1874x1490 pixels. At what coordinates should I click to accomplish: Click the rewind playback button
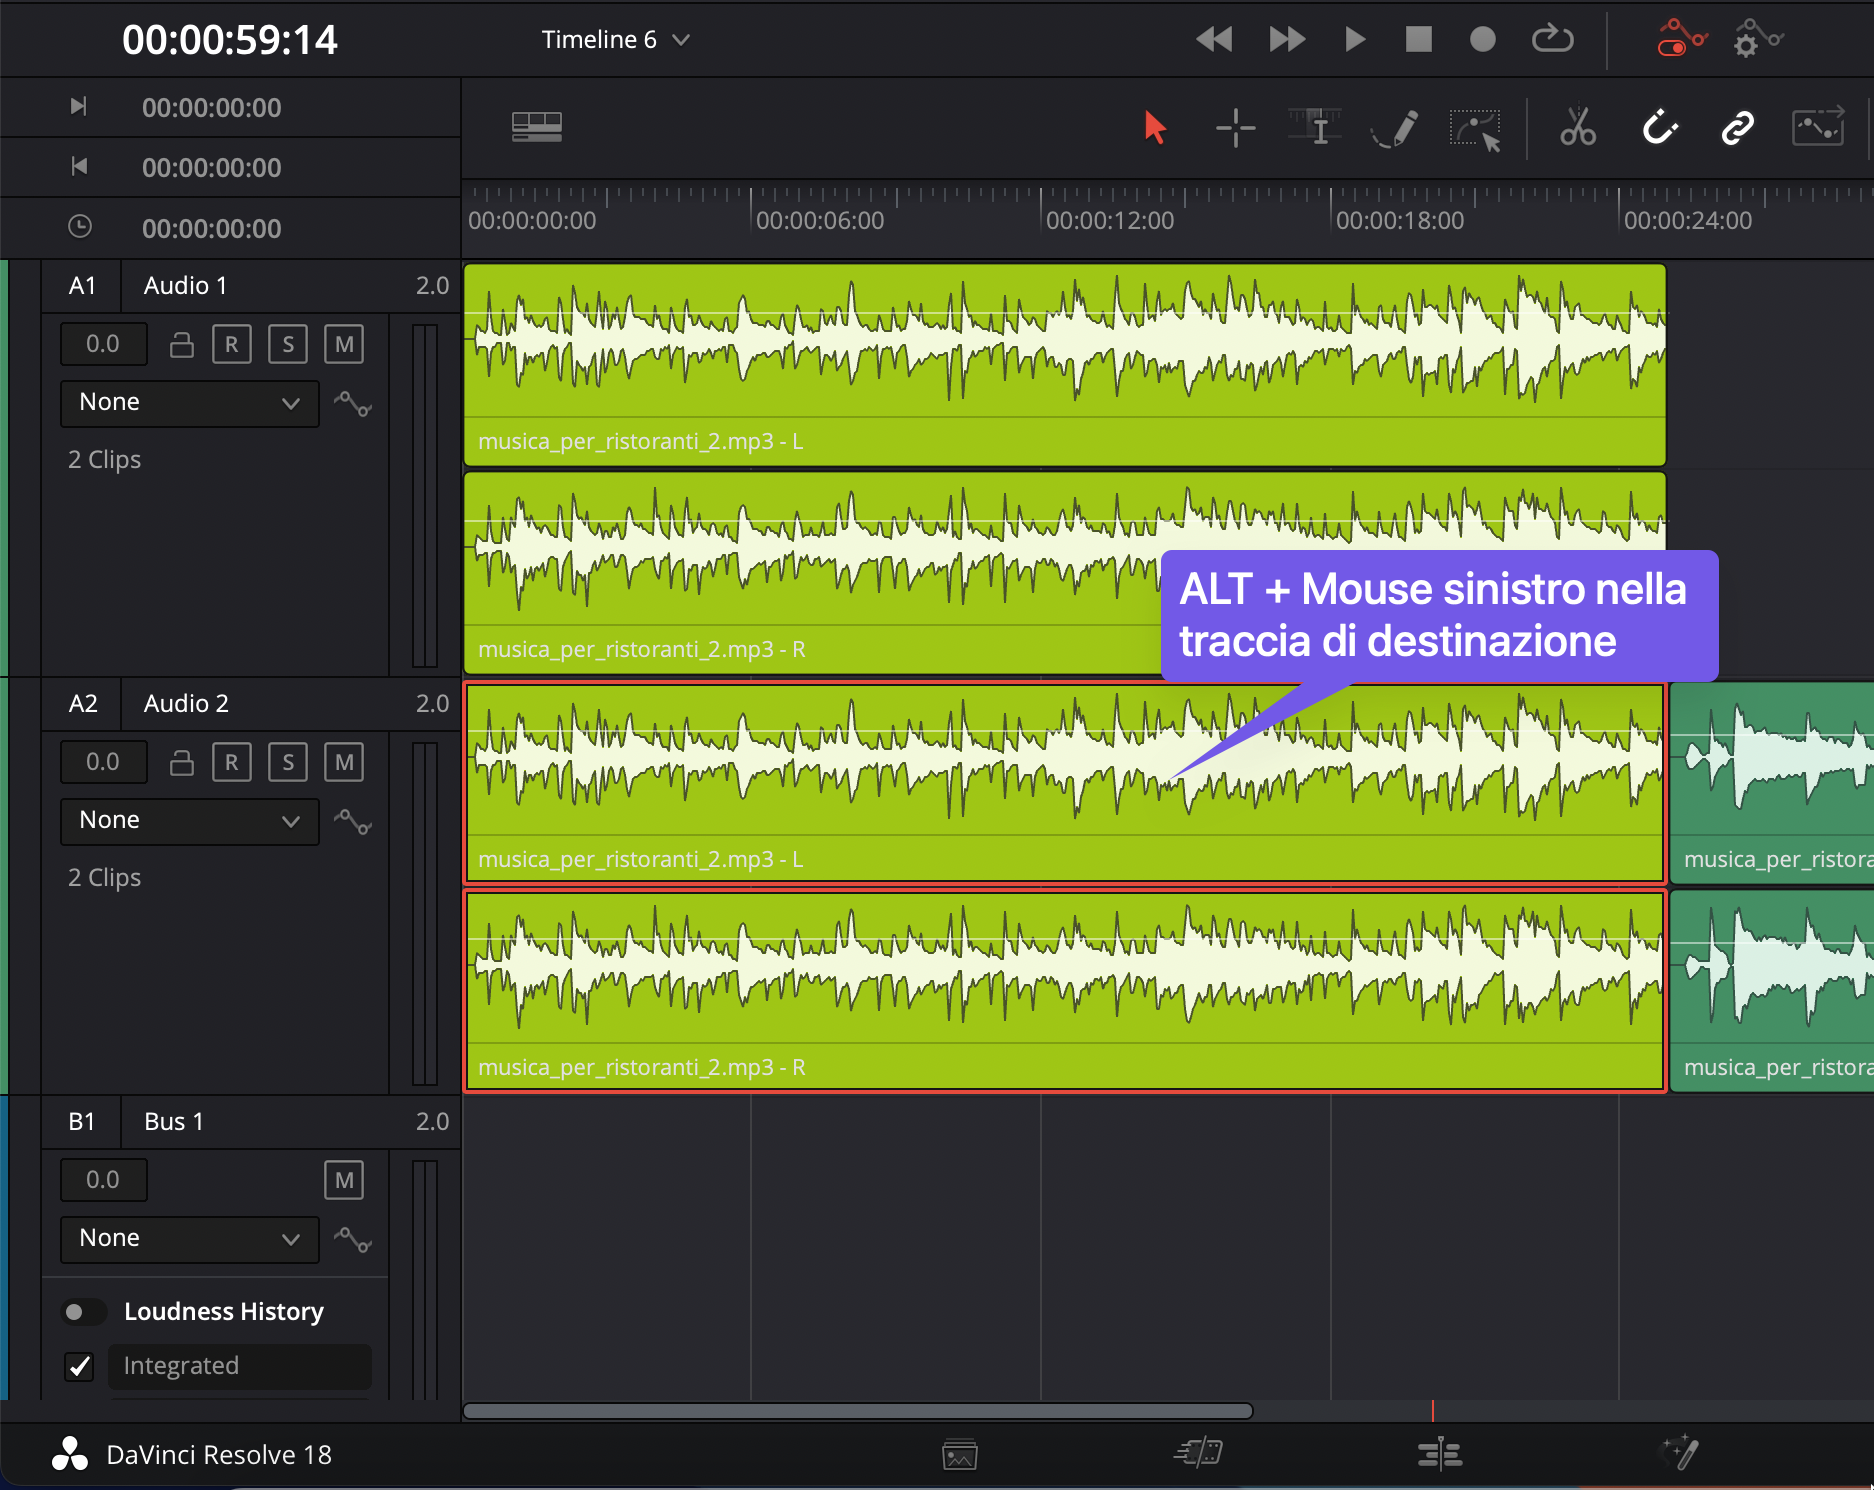pyautogui.click(x=1213, y=40)
